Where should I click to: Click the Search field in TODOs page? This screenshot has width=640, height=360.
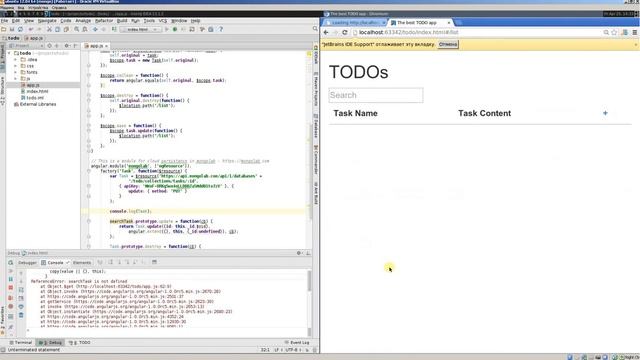pos(376,95)
